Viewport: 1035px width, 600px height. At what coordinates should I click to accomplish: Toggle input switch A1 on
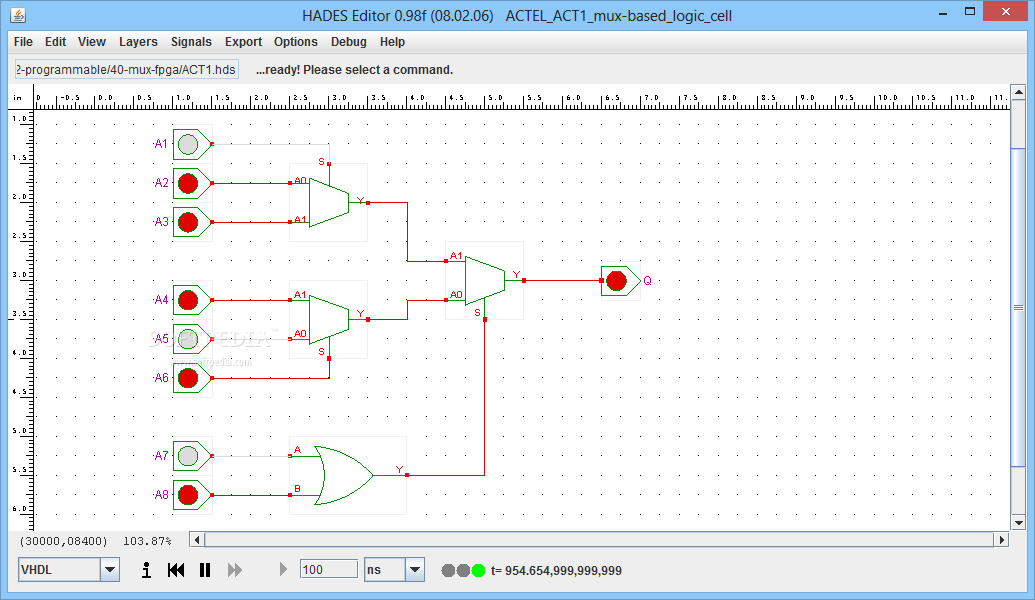tap(190, 143)
